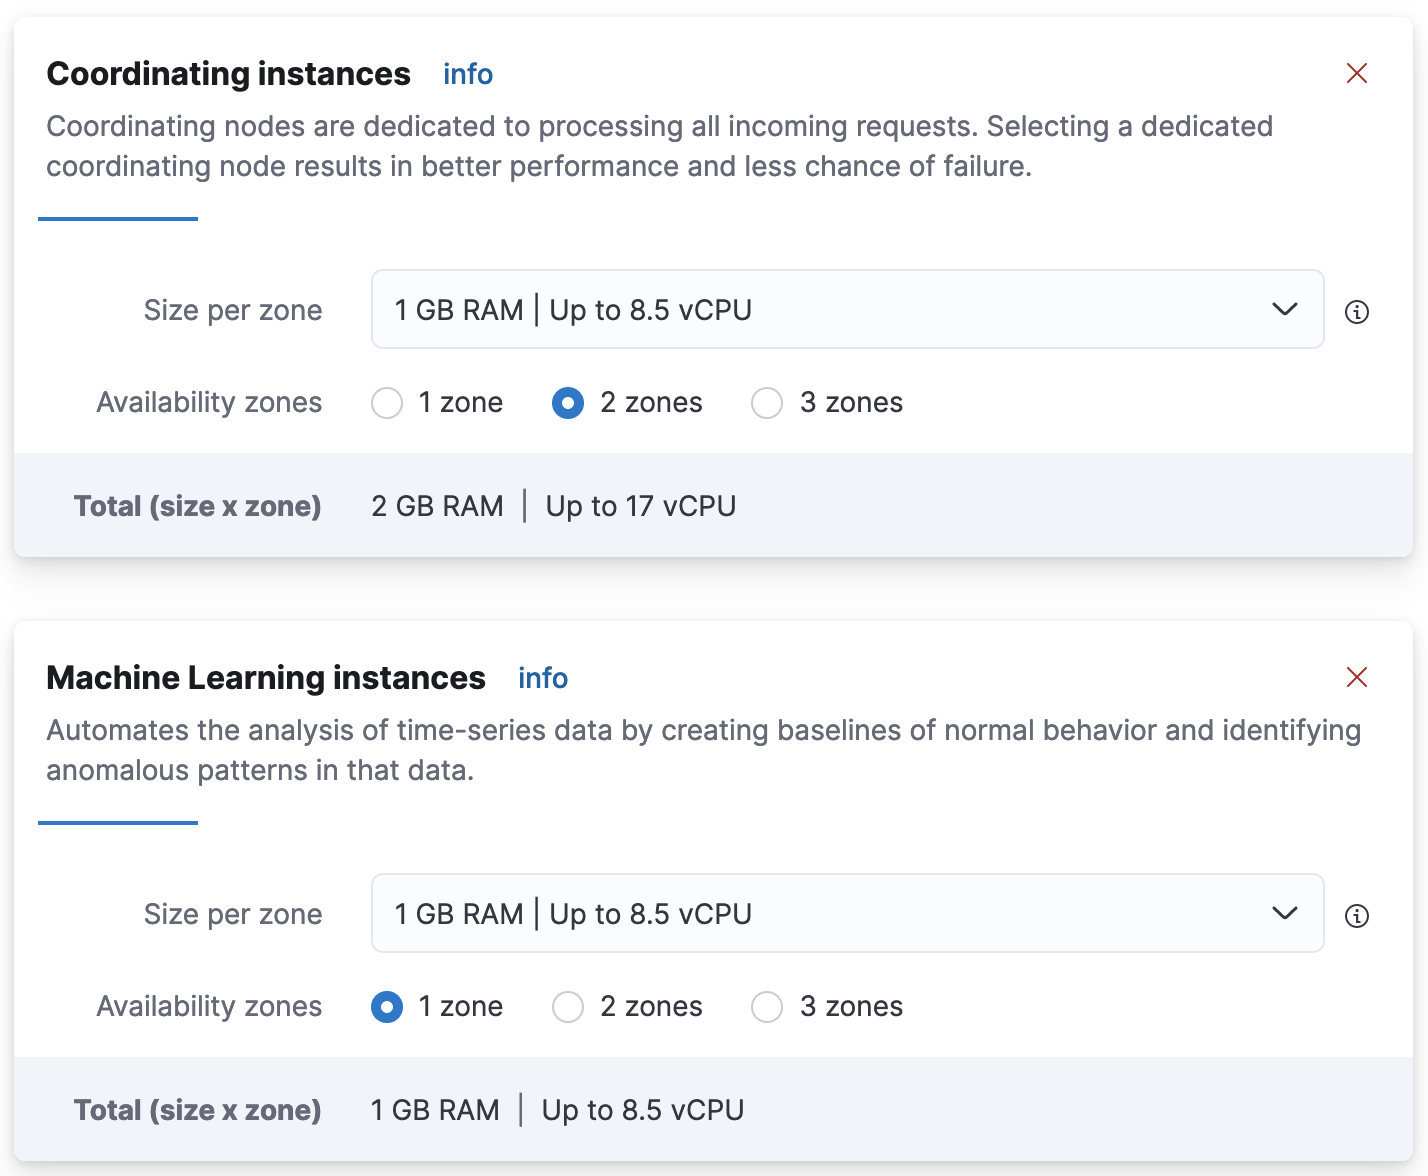The height and width of the screenshot is (1176, 1428).
Task: Remove the Machine Learning instances card via its X icon
Action: pos(1357,677)
